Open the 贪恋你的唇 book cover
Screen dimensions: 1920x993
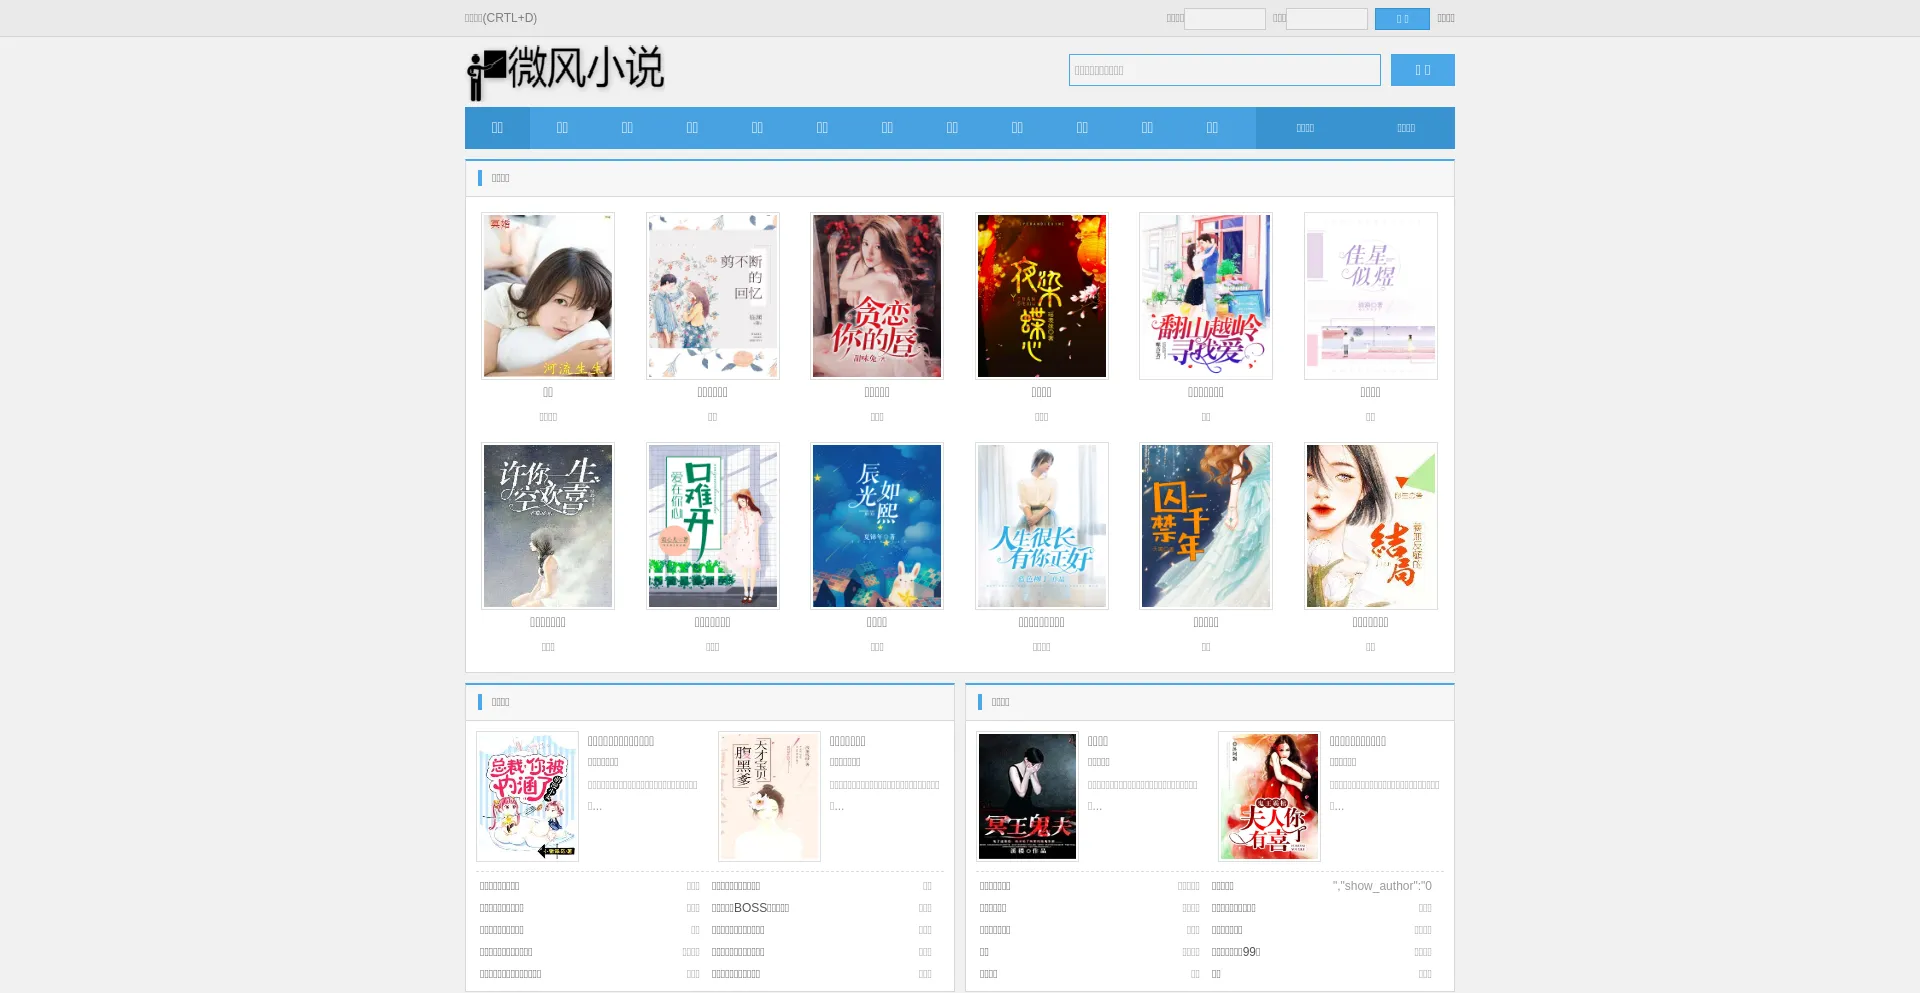click(877, 296)
